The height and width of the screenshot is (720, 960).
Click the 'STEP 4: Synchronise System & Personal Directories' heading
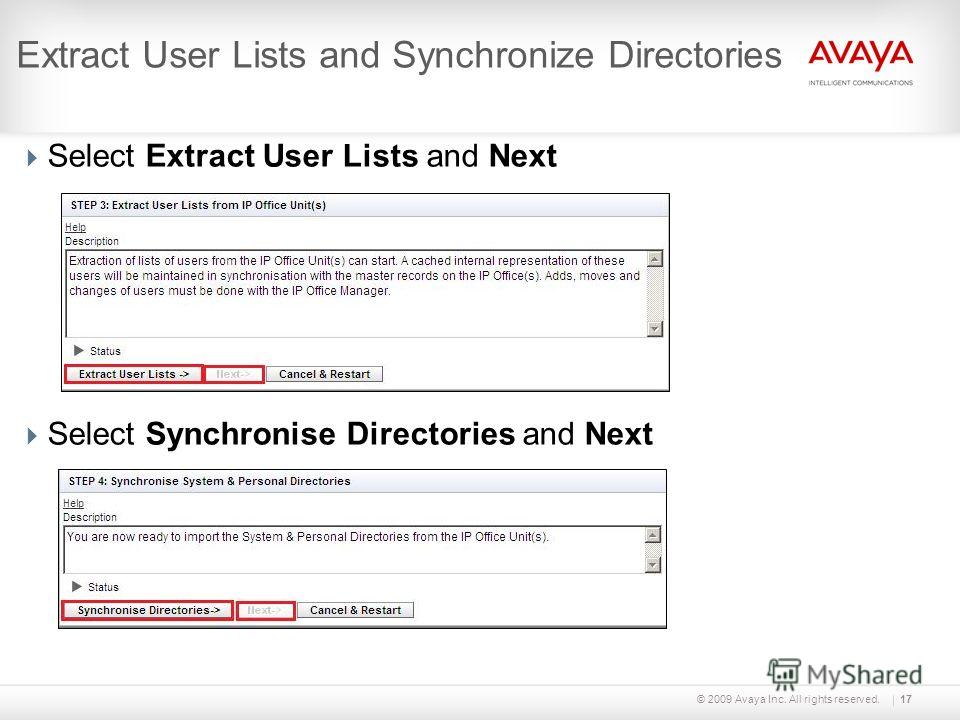(x=209, y=481)
